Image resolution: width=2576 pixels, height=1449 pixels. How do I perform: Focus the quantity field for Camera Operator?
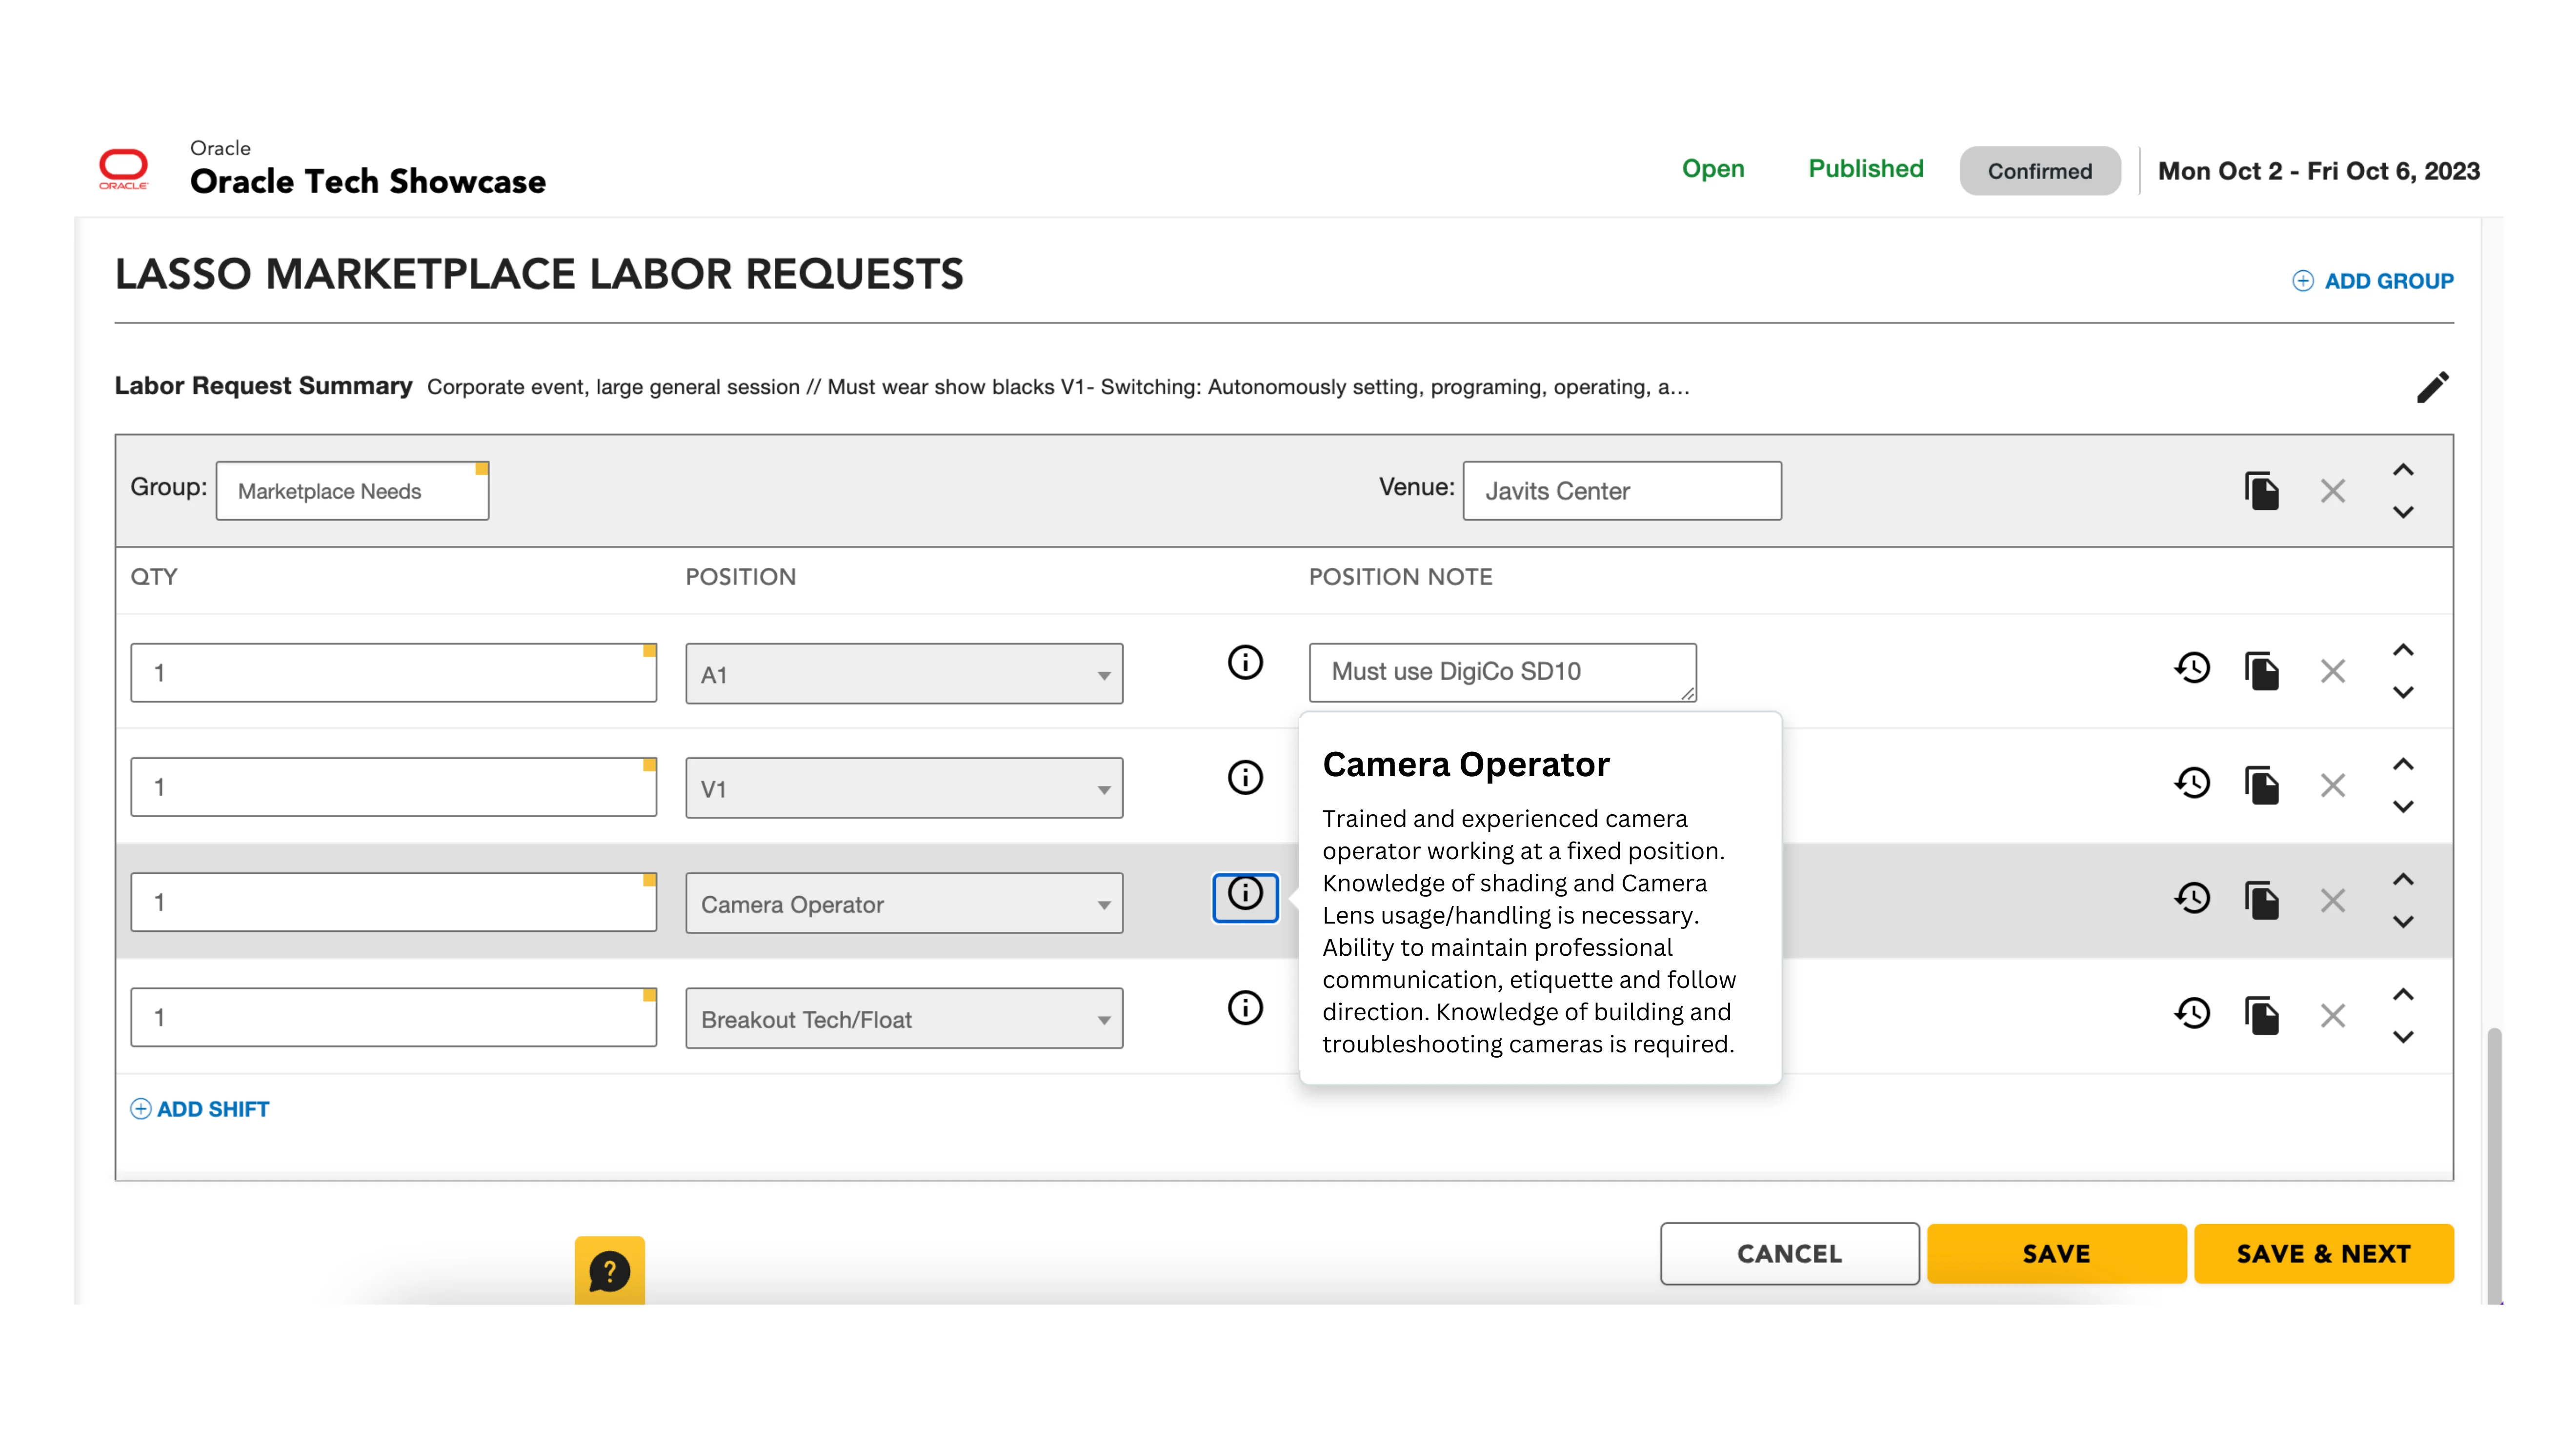pyautogui.click(x=393, y=902)
